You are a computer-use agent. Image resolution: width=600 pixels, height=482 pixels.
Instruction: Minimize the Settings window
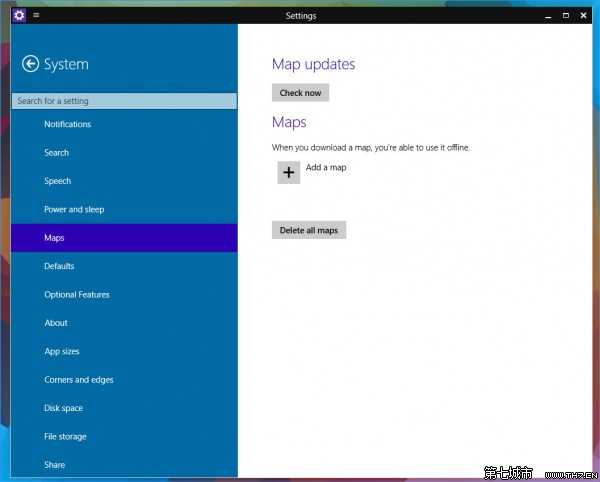click(548, 16)
